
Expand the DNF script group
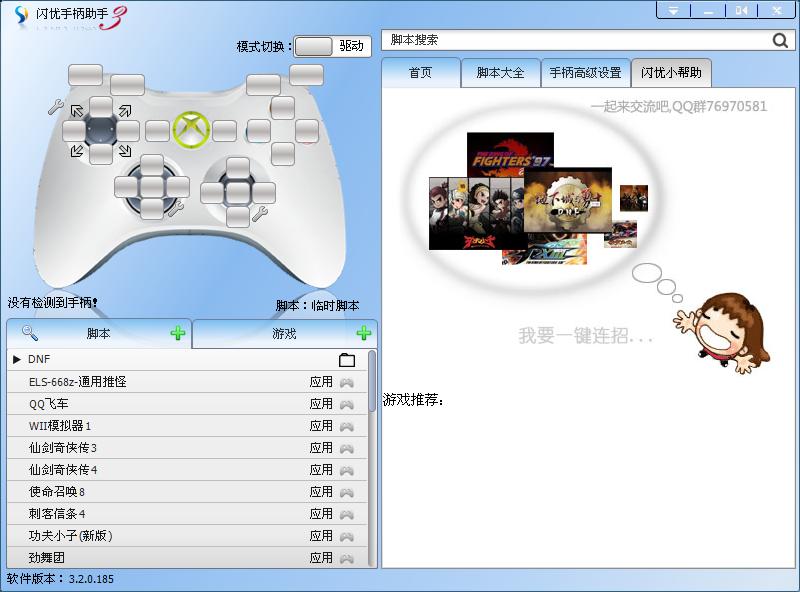(x=16, y=359)
